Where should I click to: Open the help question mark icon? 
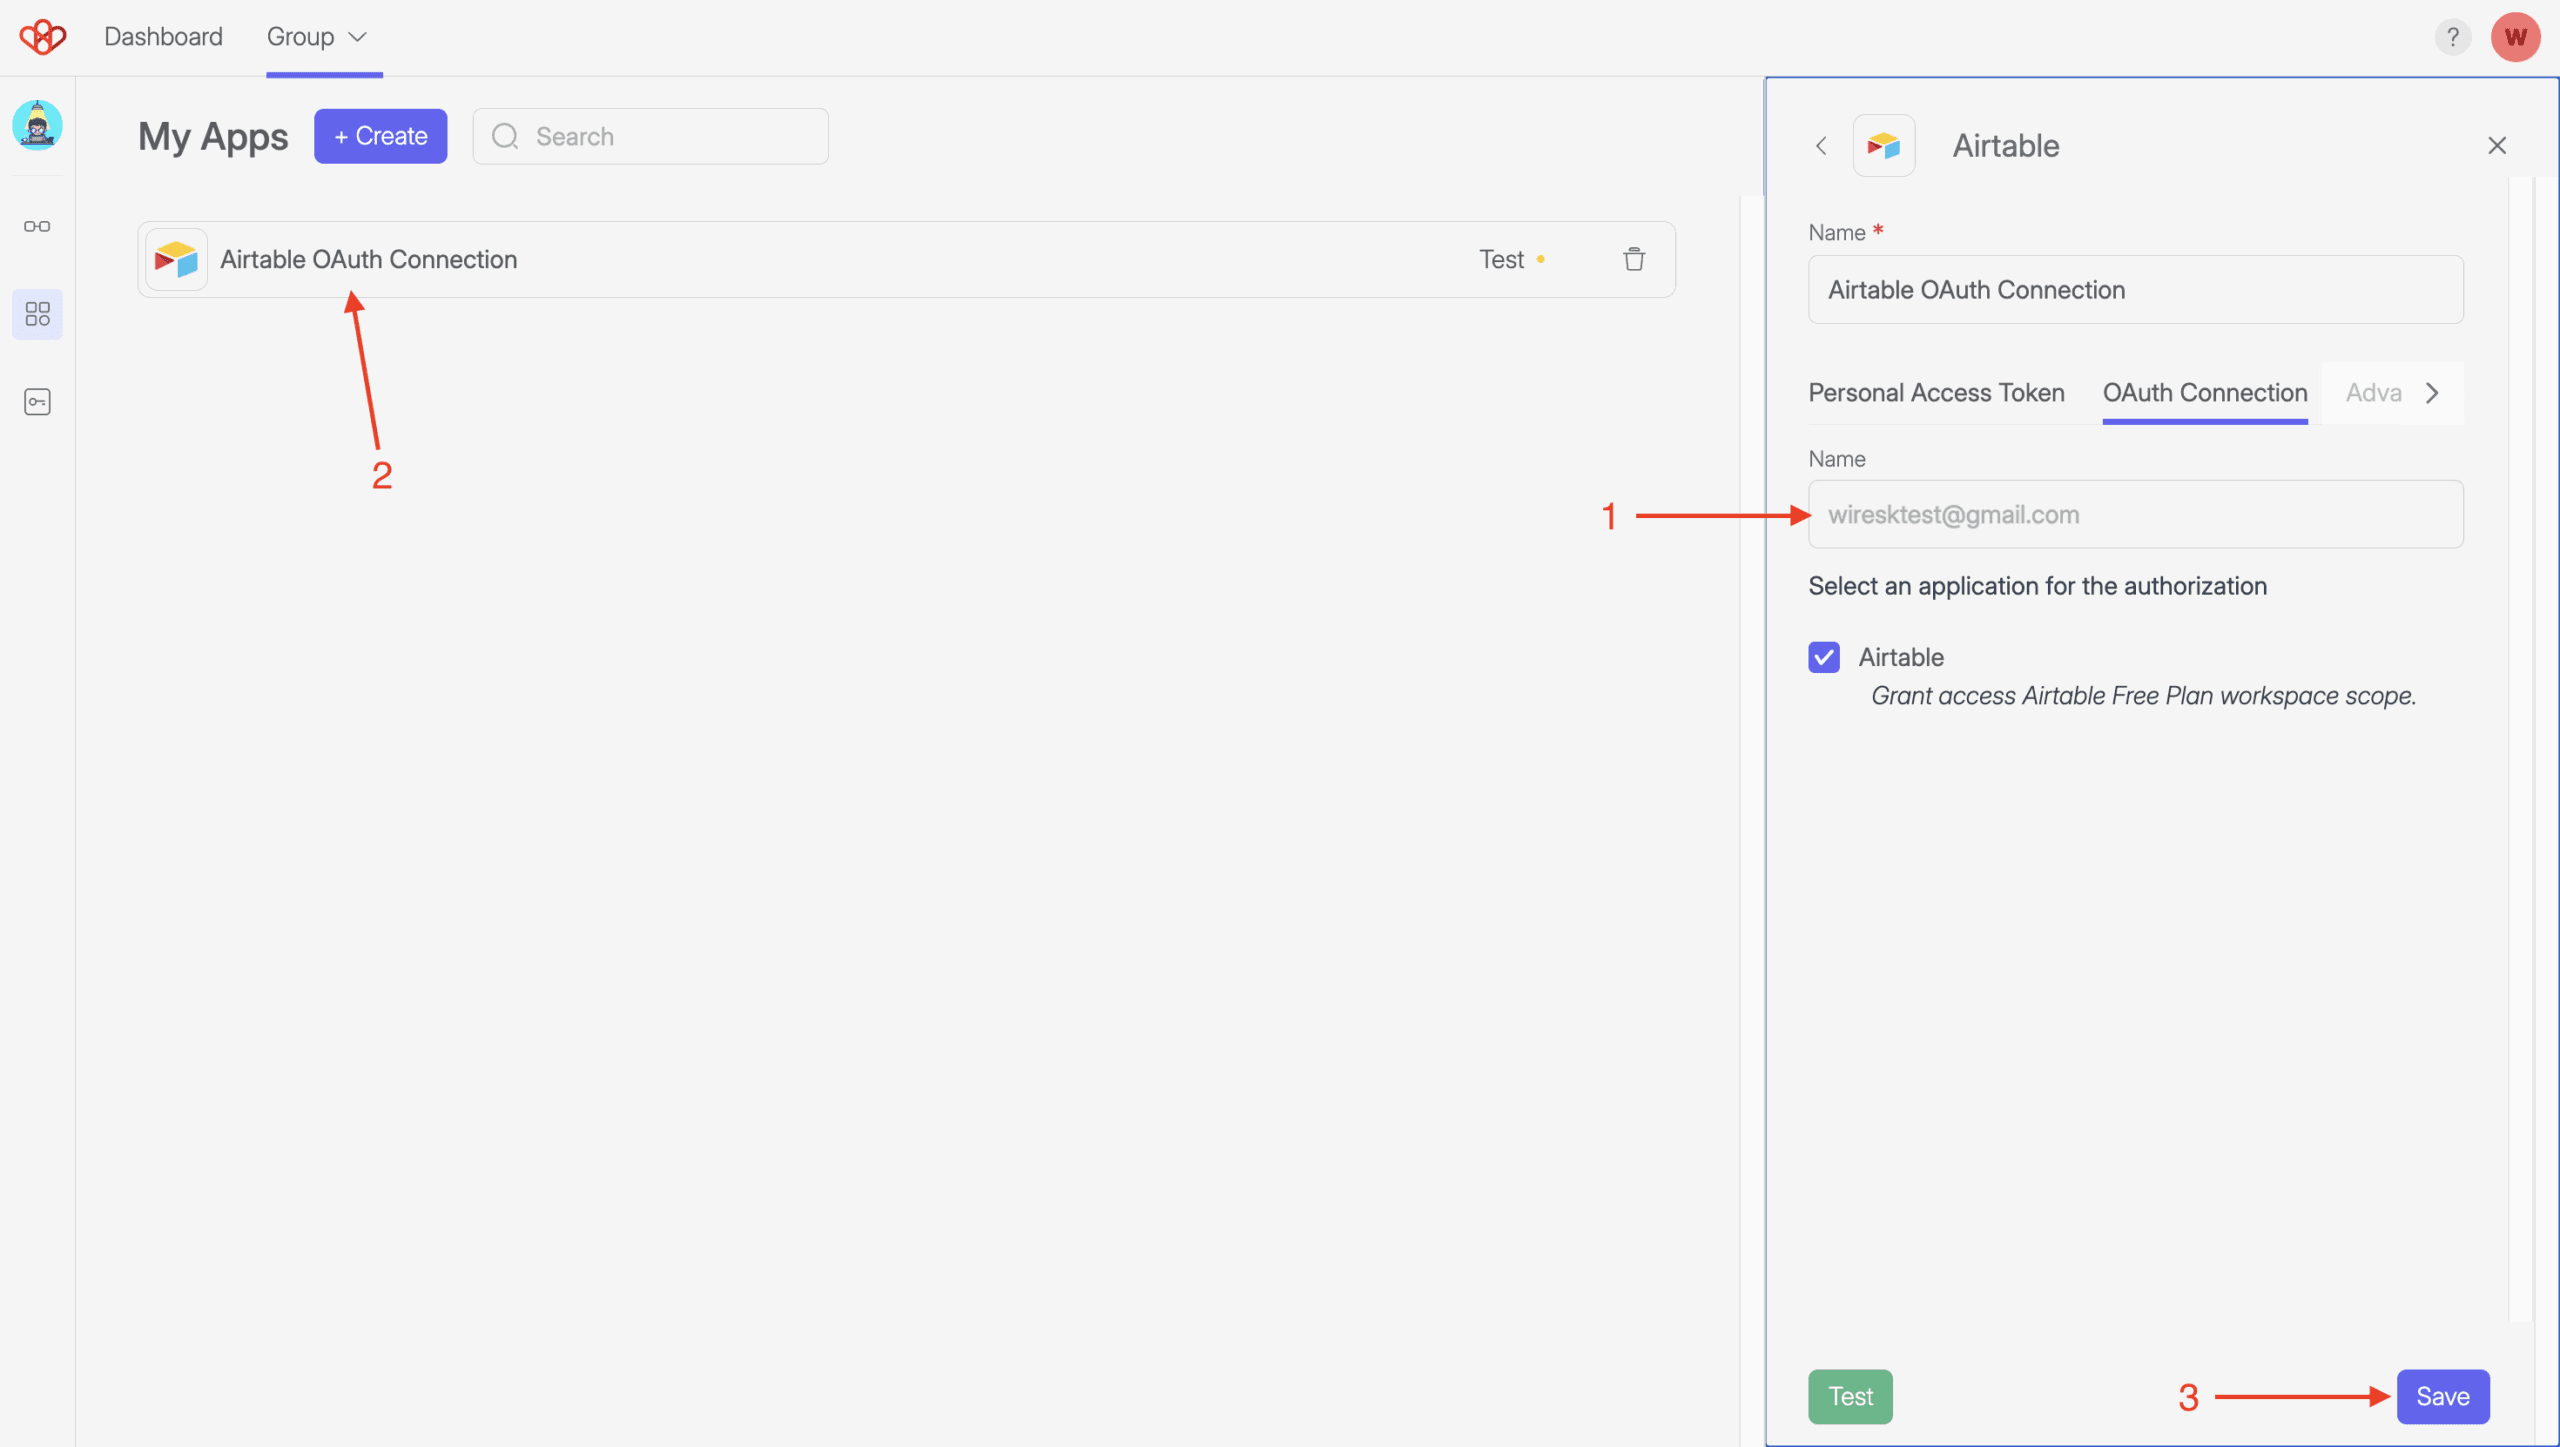2452,37
